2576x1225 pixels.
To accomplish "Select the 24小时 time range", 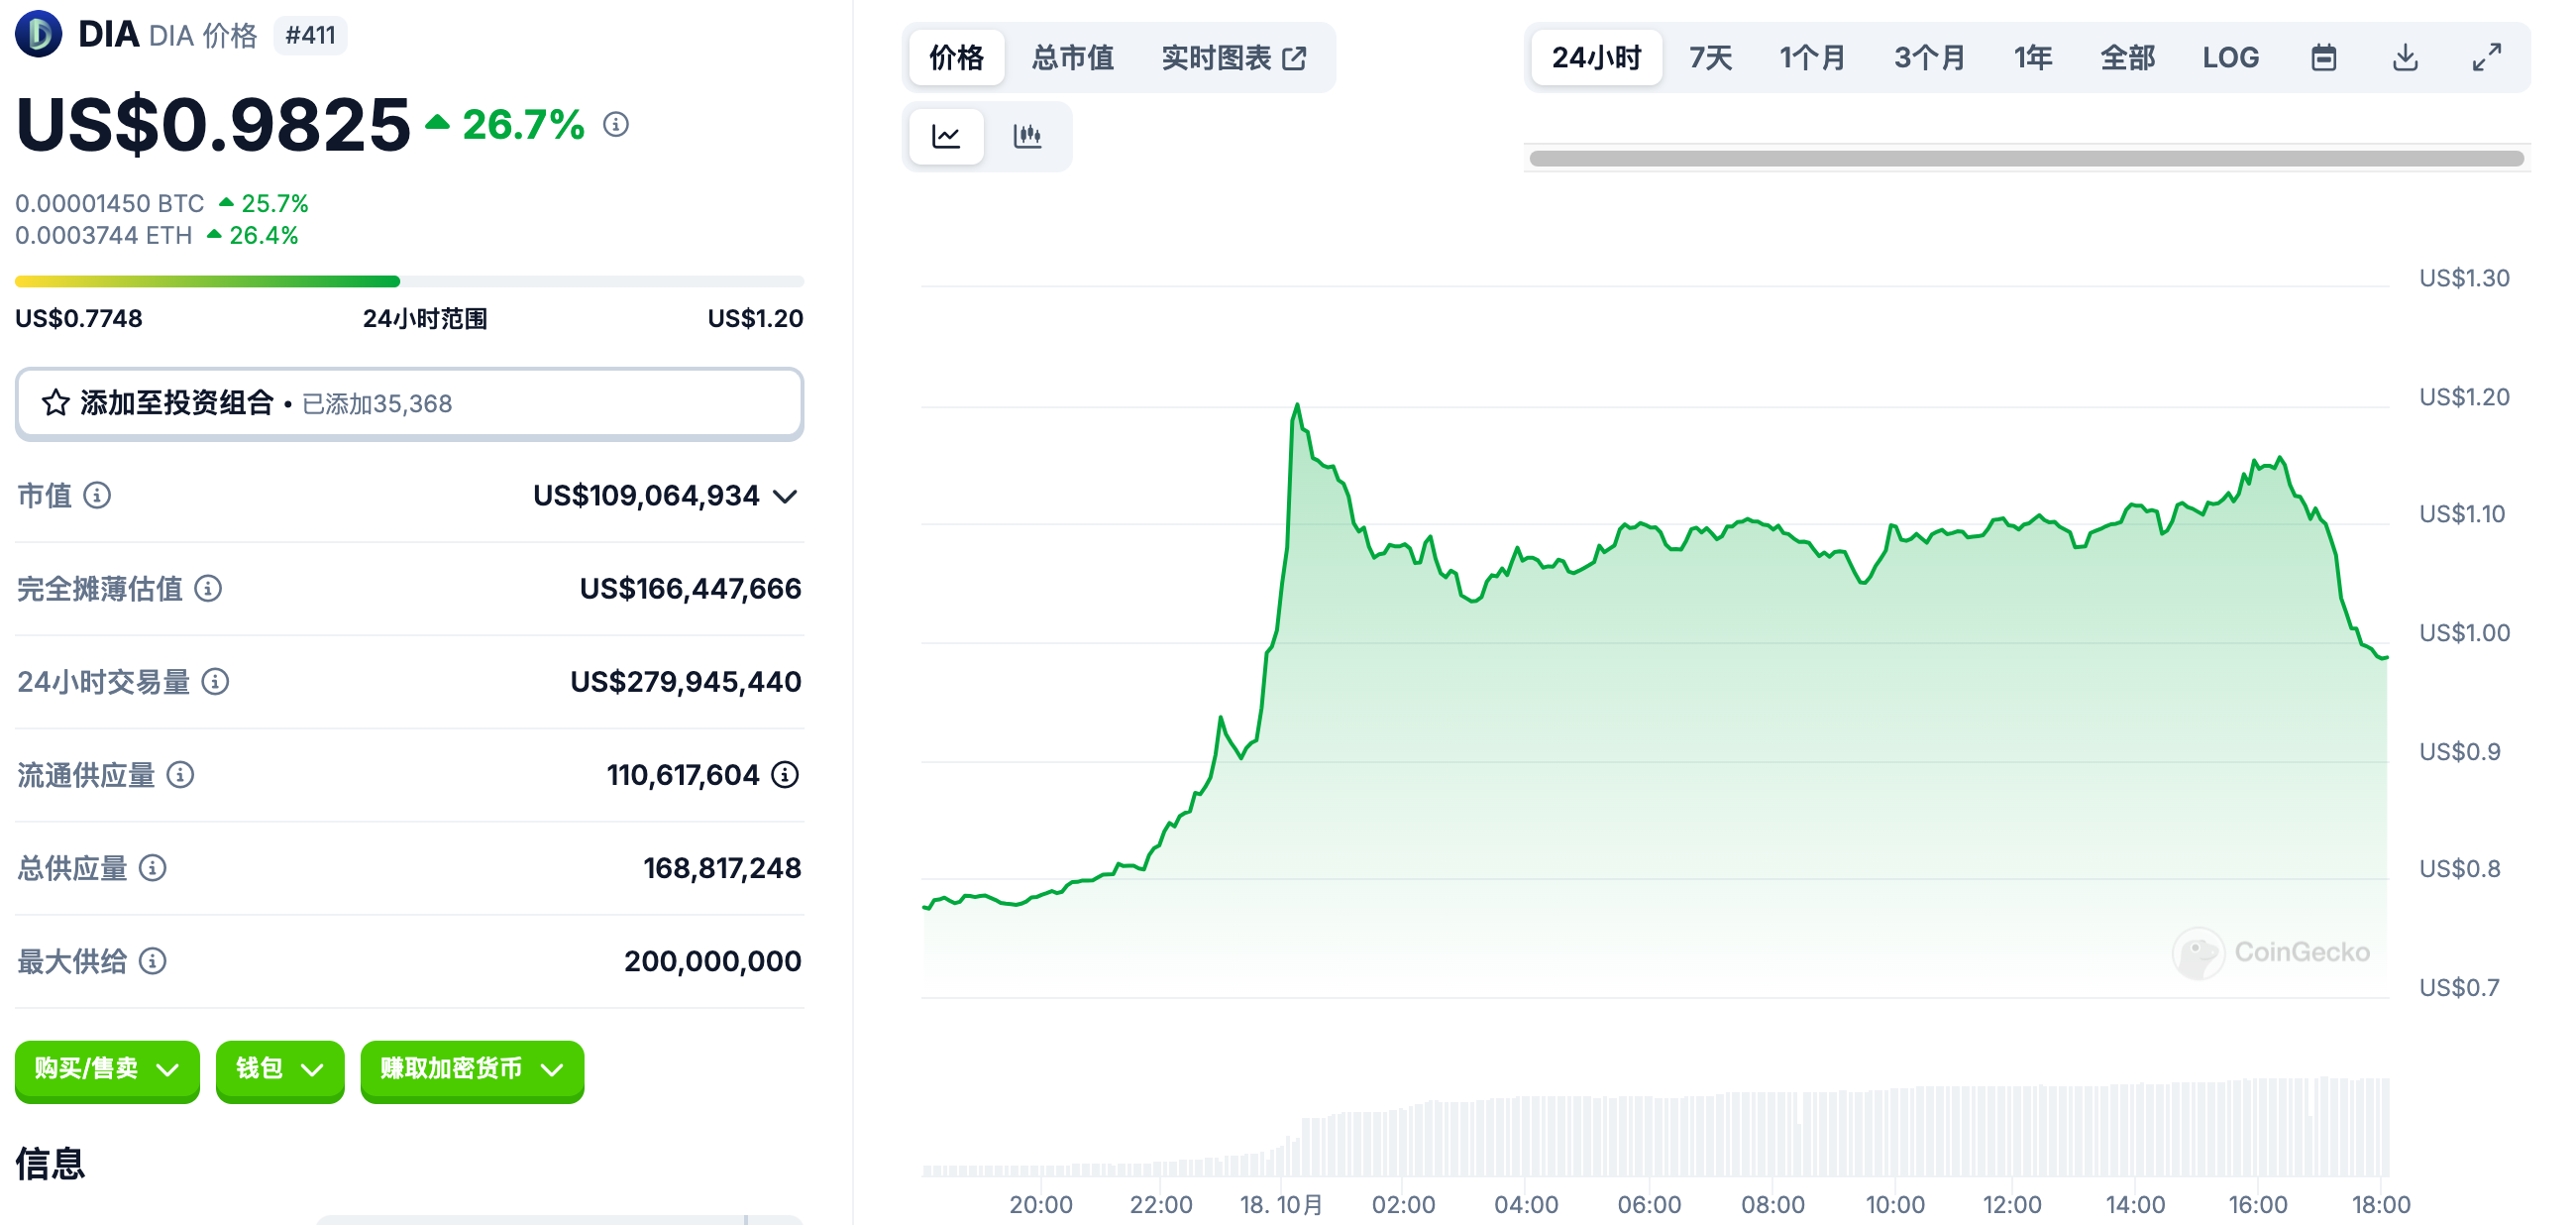I will coord(1596,58).
